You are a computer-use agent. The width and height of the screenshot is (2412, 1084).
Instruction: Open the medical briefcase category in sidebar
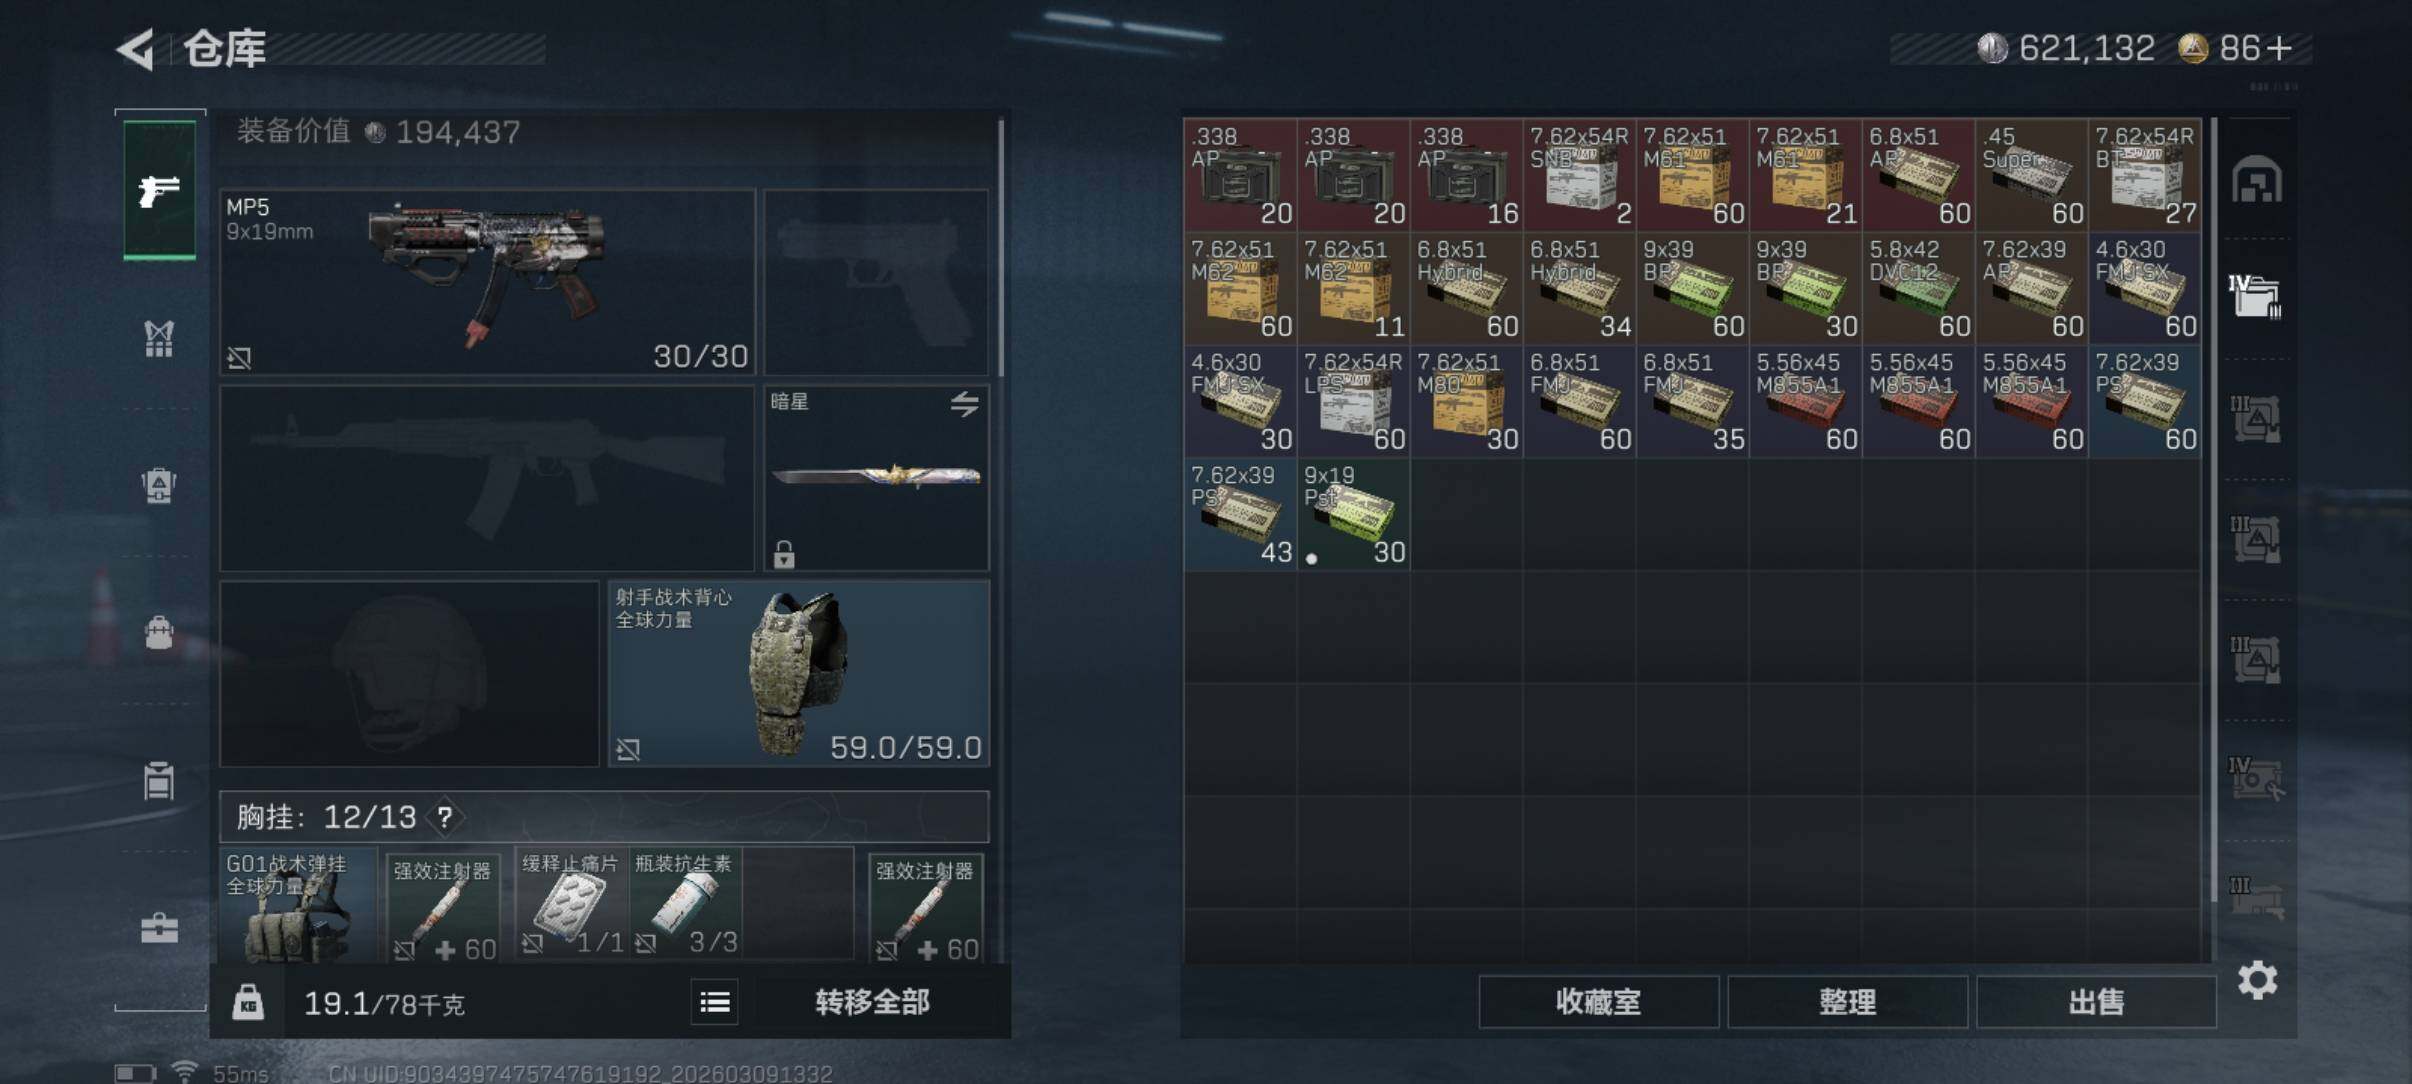click(159, 928)
